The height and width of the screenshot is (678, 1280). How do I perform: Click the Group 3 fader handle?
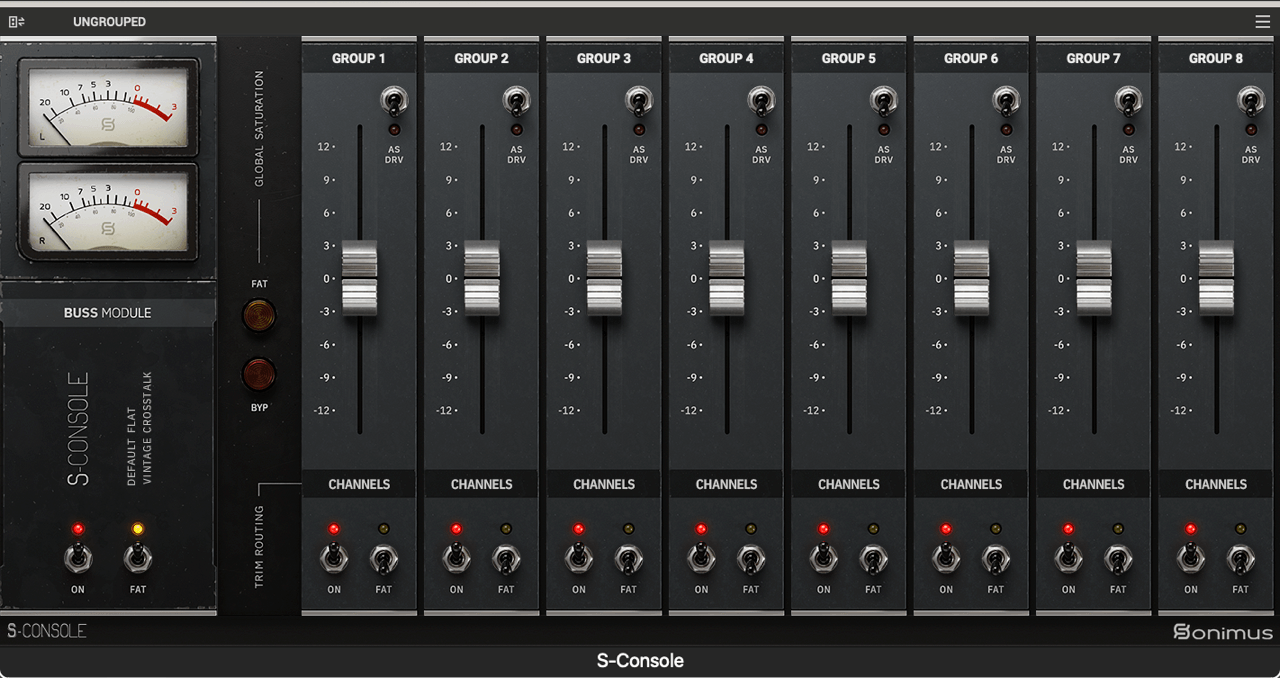[604, 278]
